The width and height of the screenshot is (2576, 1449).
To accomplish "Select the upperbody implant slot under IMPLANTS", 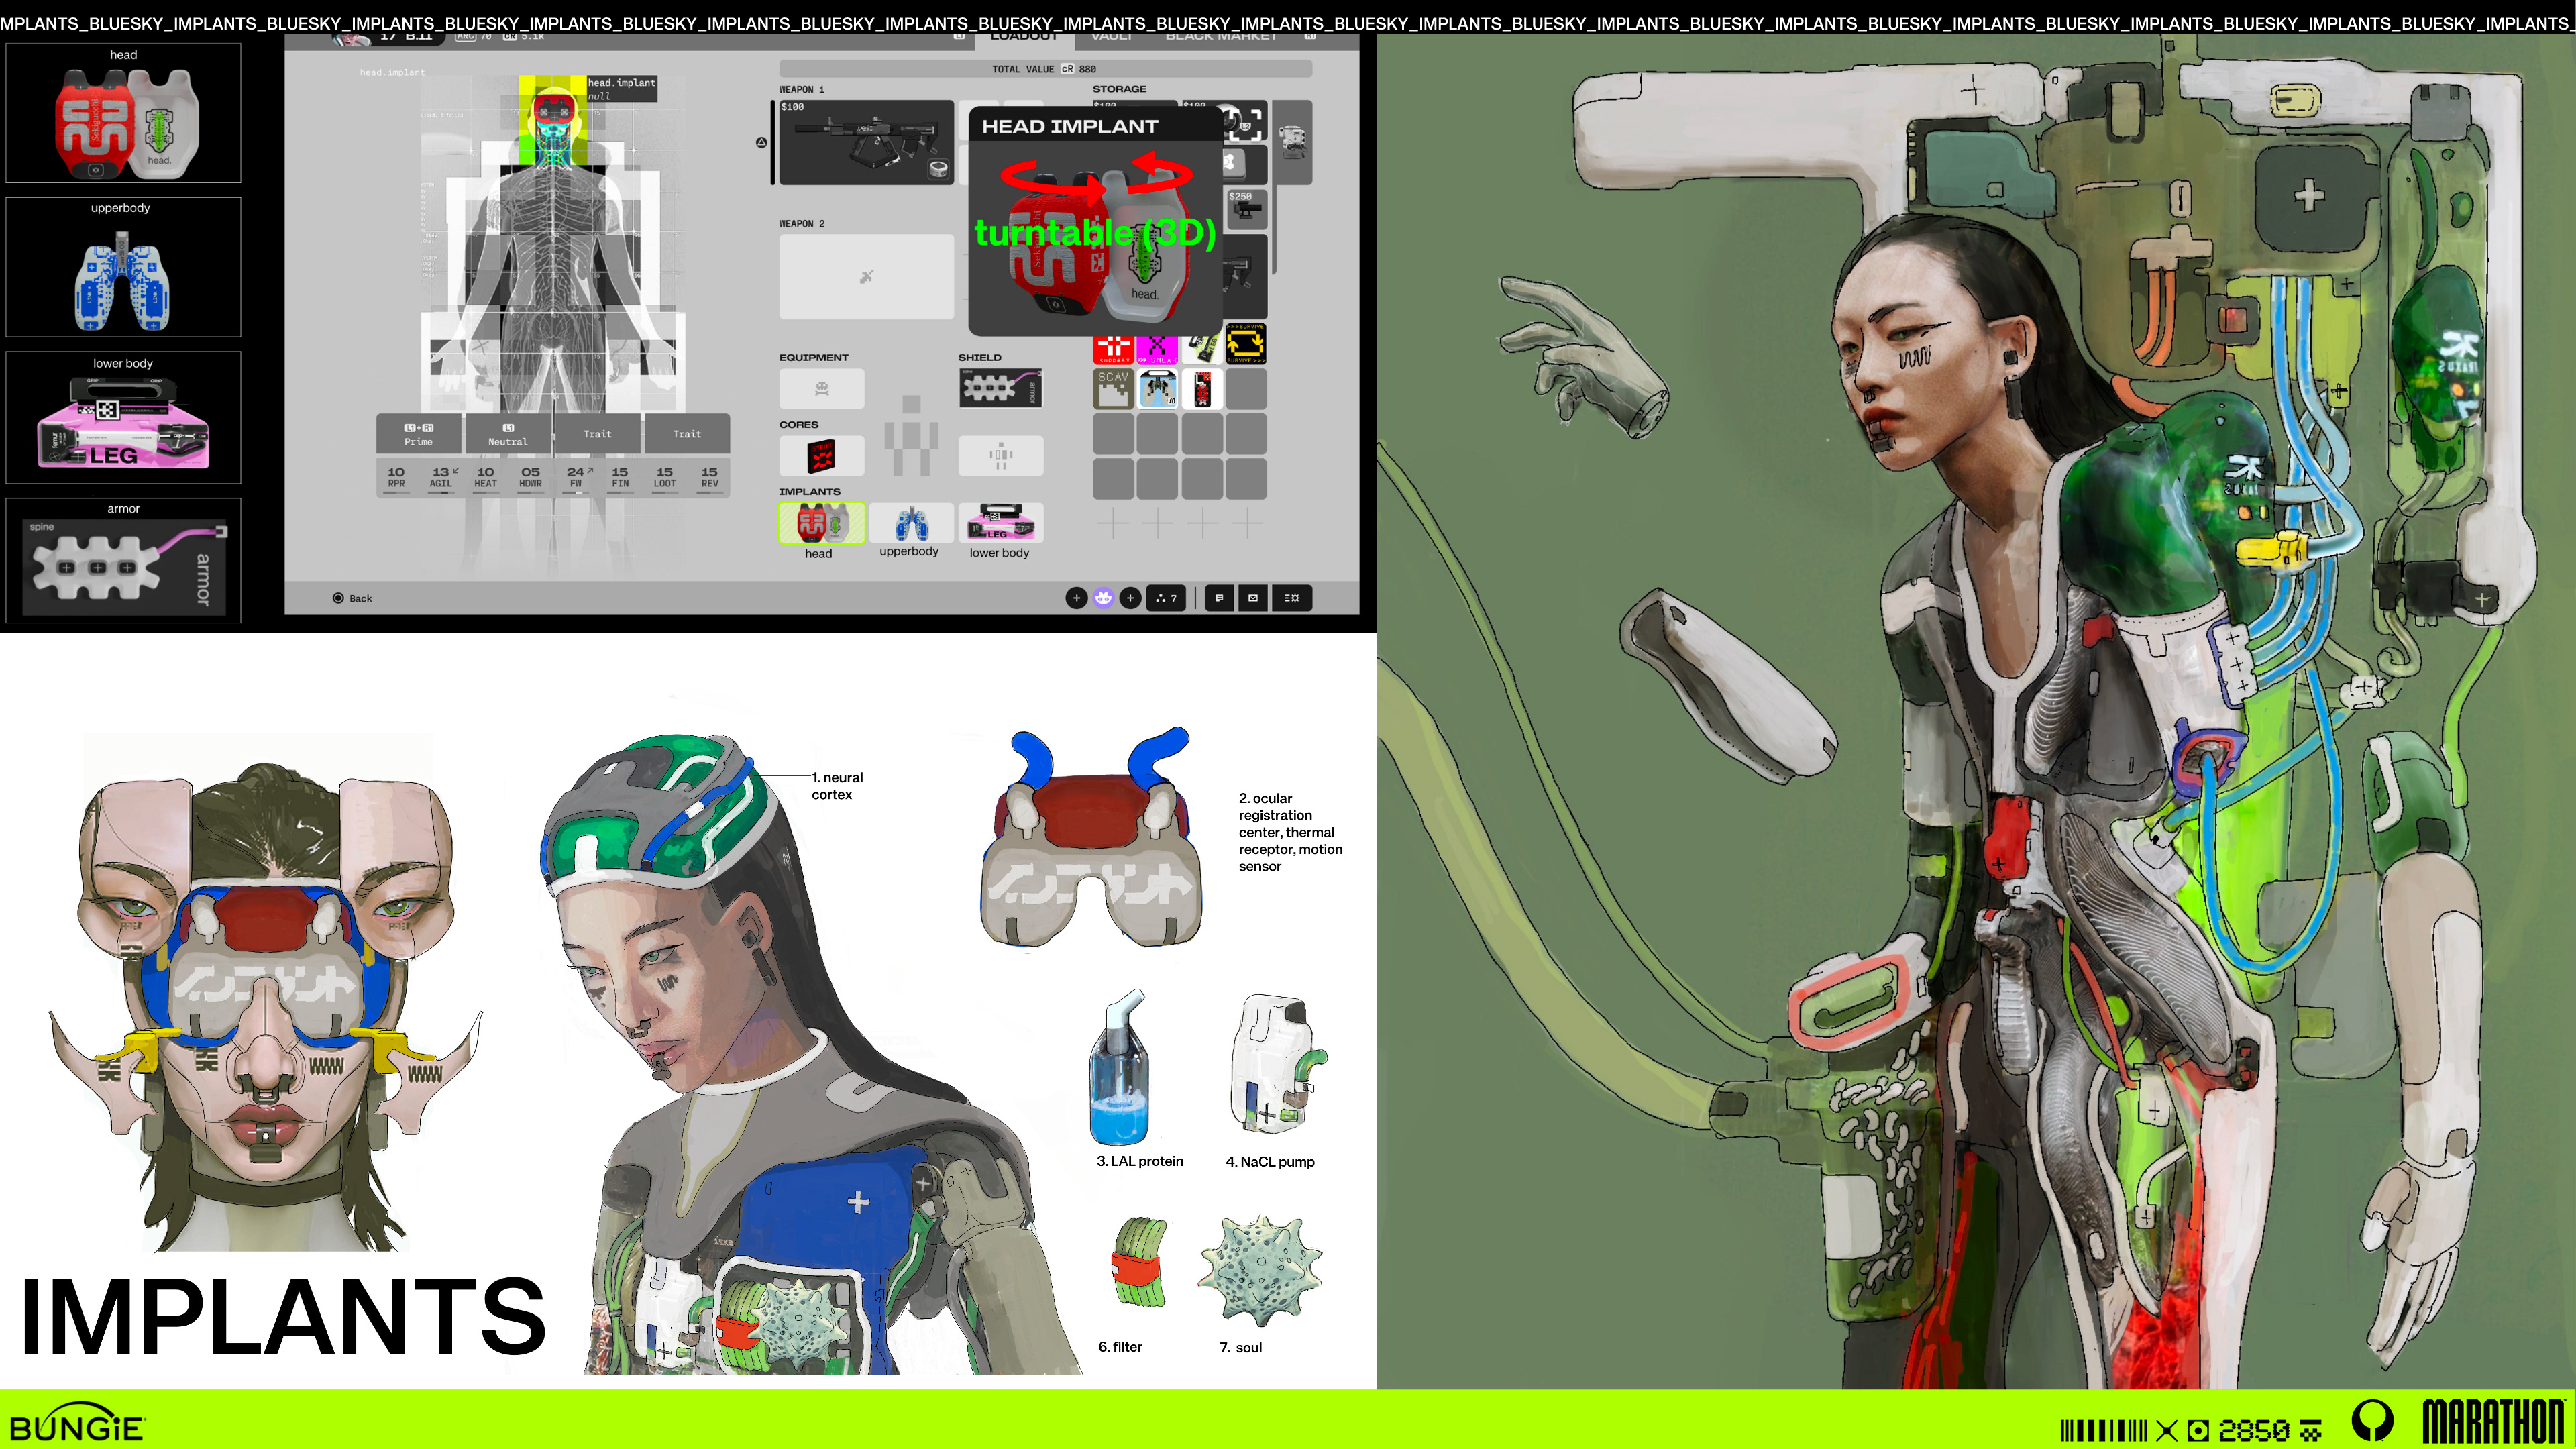I will (x=912, y=523).
